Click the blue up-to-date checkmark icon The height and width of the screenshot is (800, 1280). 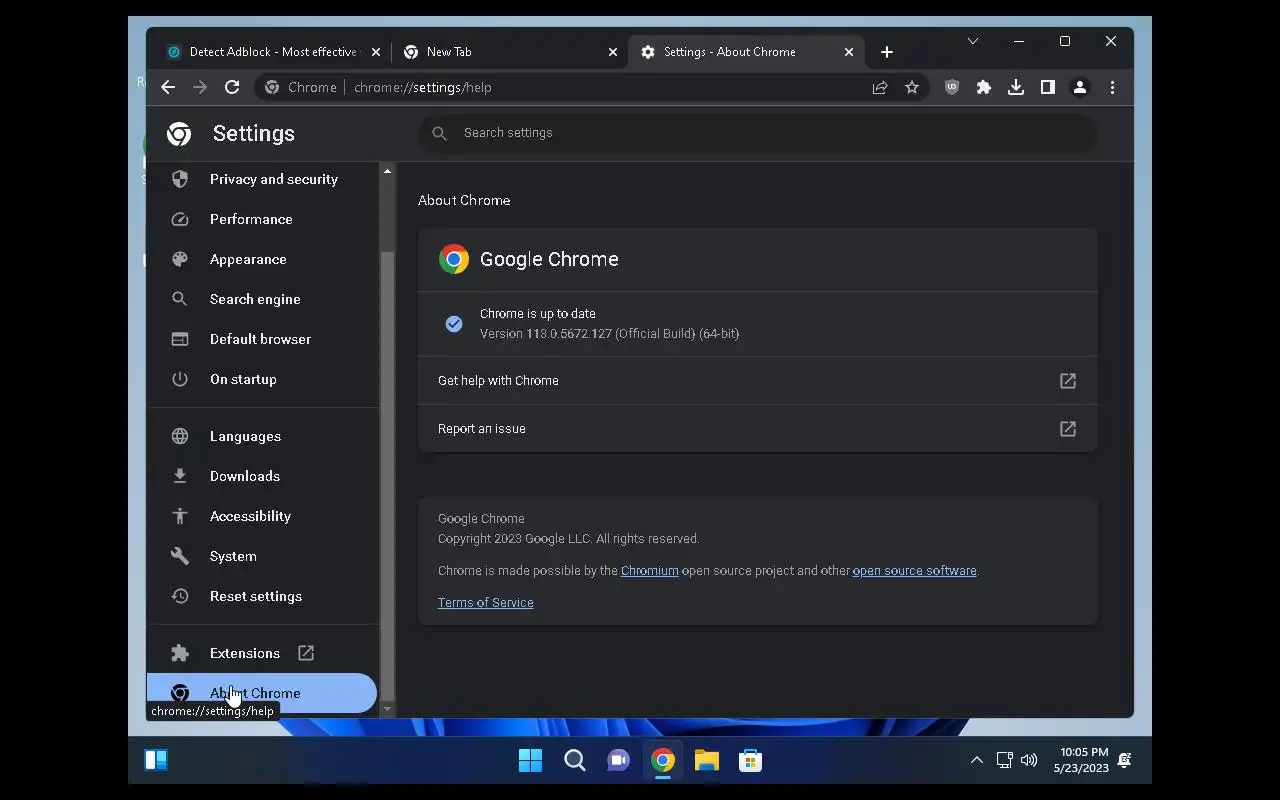coord(454,324)
